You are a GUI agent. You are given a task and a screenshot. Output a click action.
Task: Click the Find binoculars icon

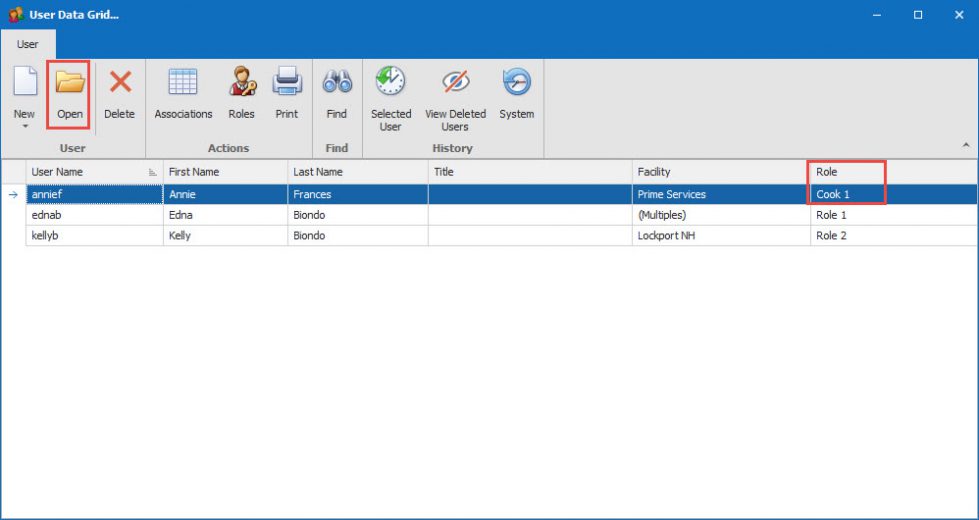point(336,84)
